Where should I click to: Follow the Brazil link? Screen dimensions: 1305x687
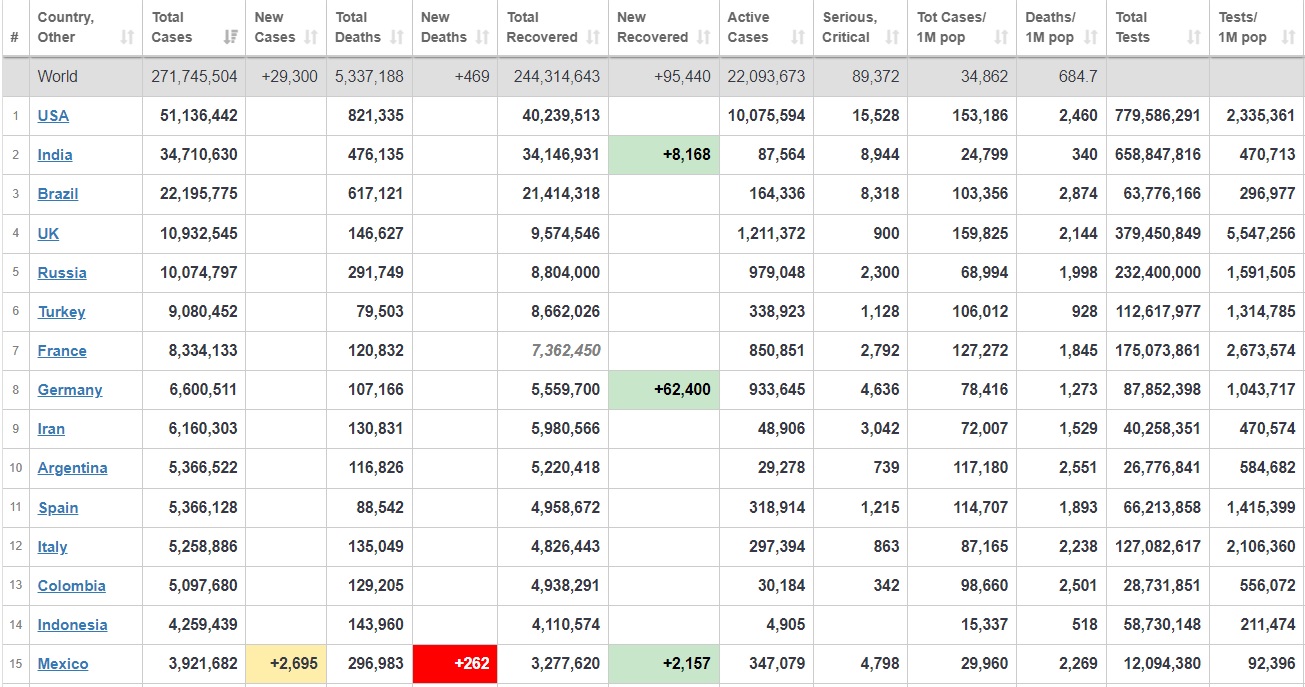58,194
